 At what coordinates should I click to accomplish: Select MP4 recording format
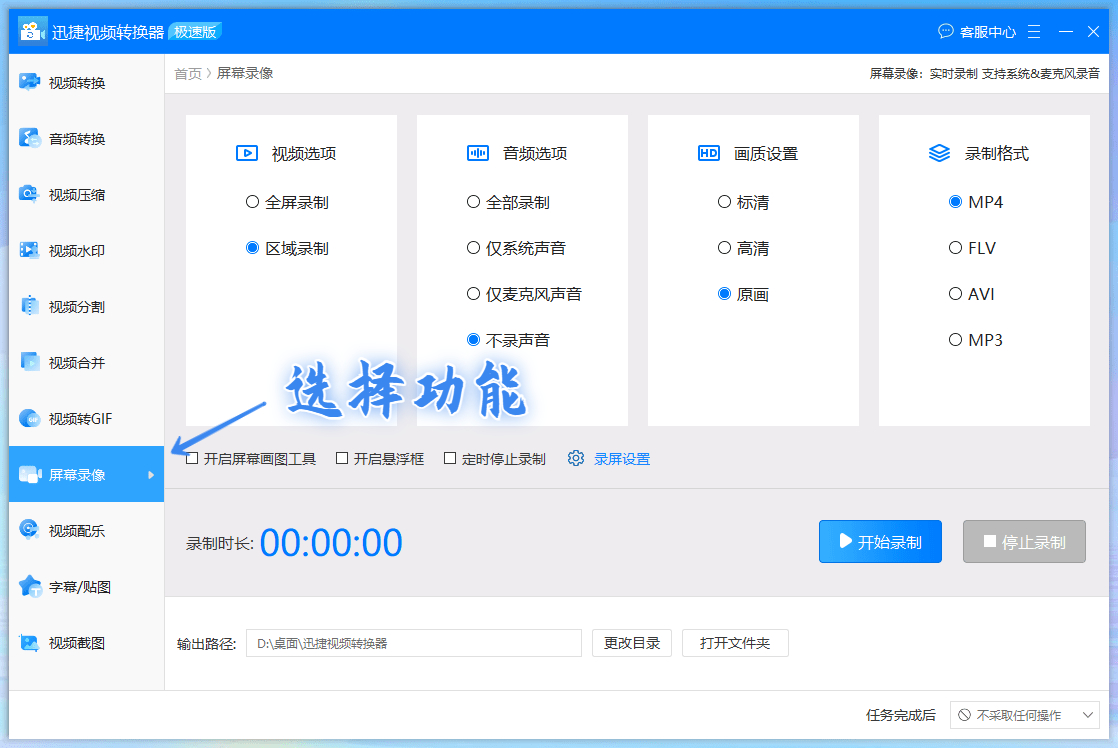click(975, 202)
